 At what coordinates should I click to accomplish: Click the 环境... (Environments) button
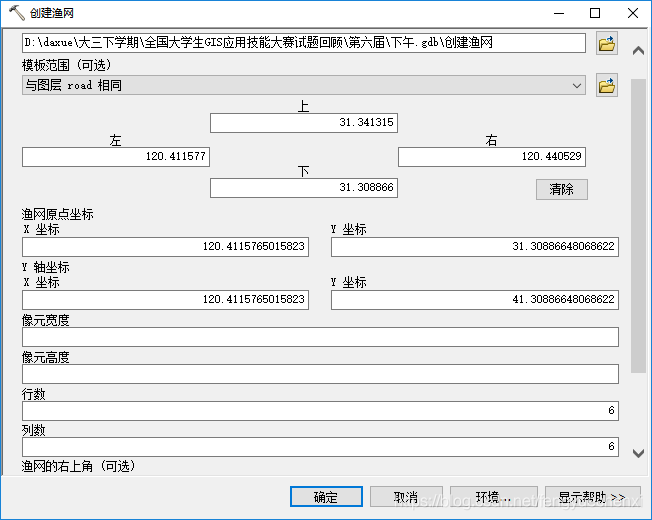[x=494, y=497]
